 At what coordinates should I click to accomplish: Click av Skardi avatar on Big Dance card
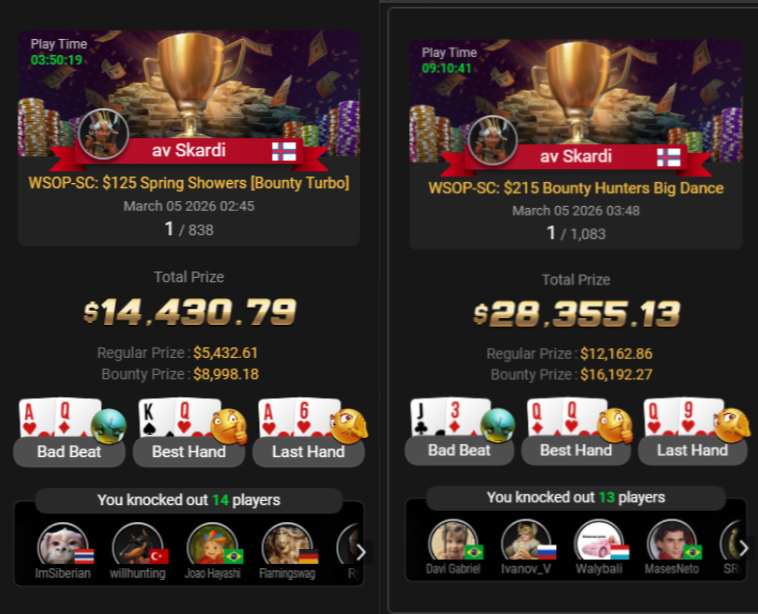coord(493,140)
